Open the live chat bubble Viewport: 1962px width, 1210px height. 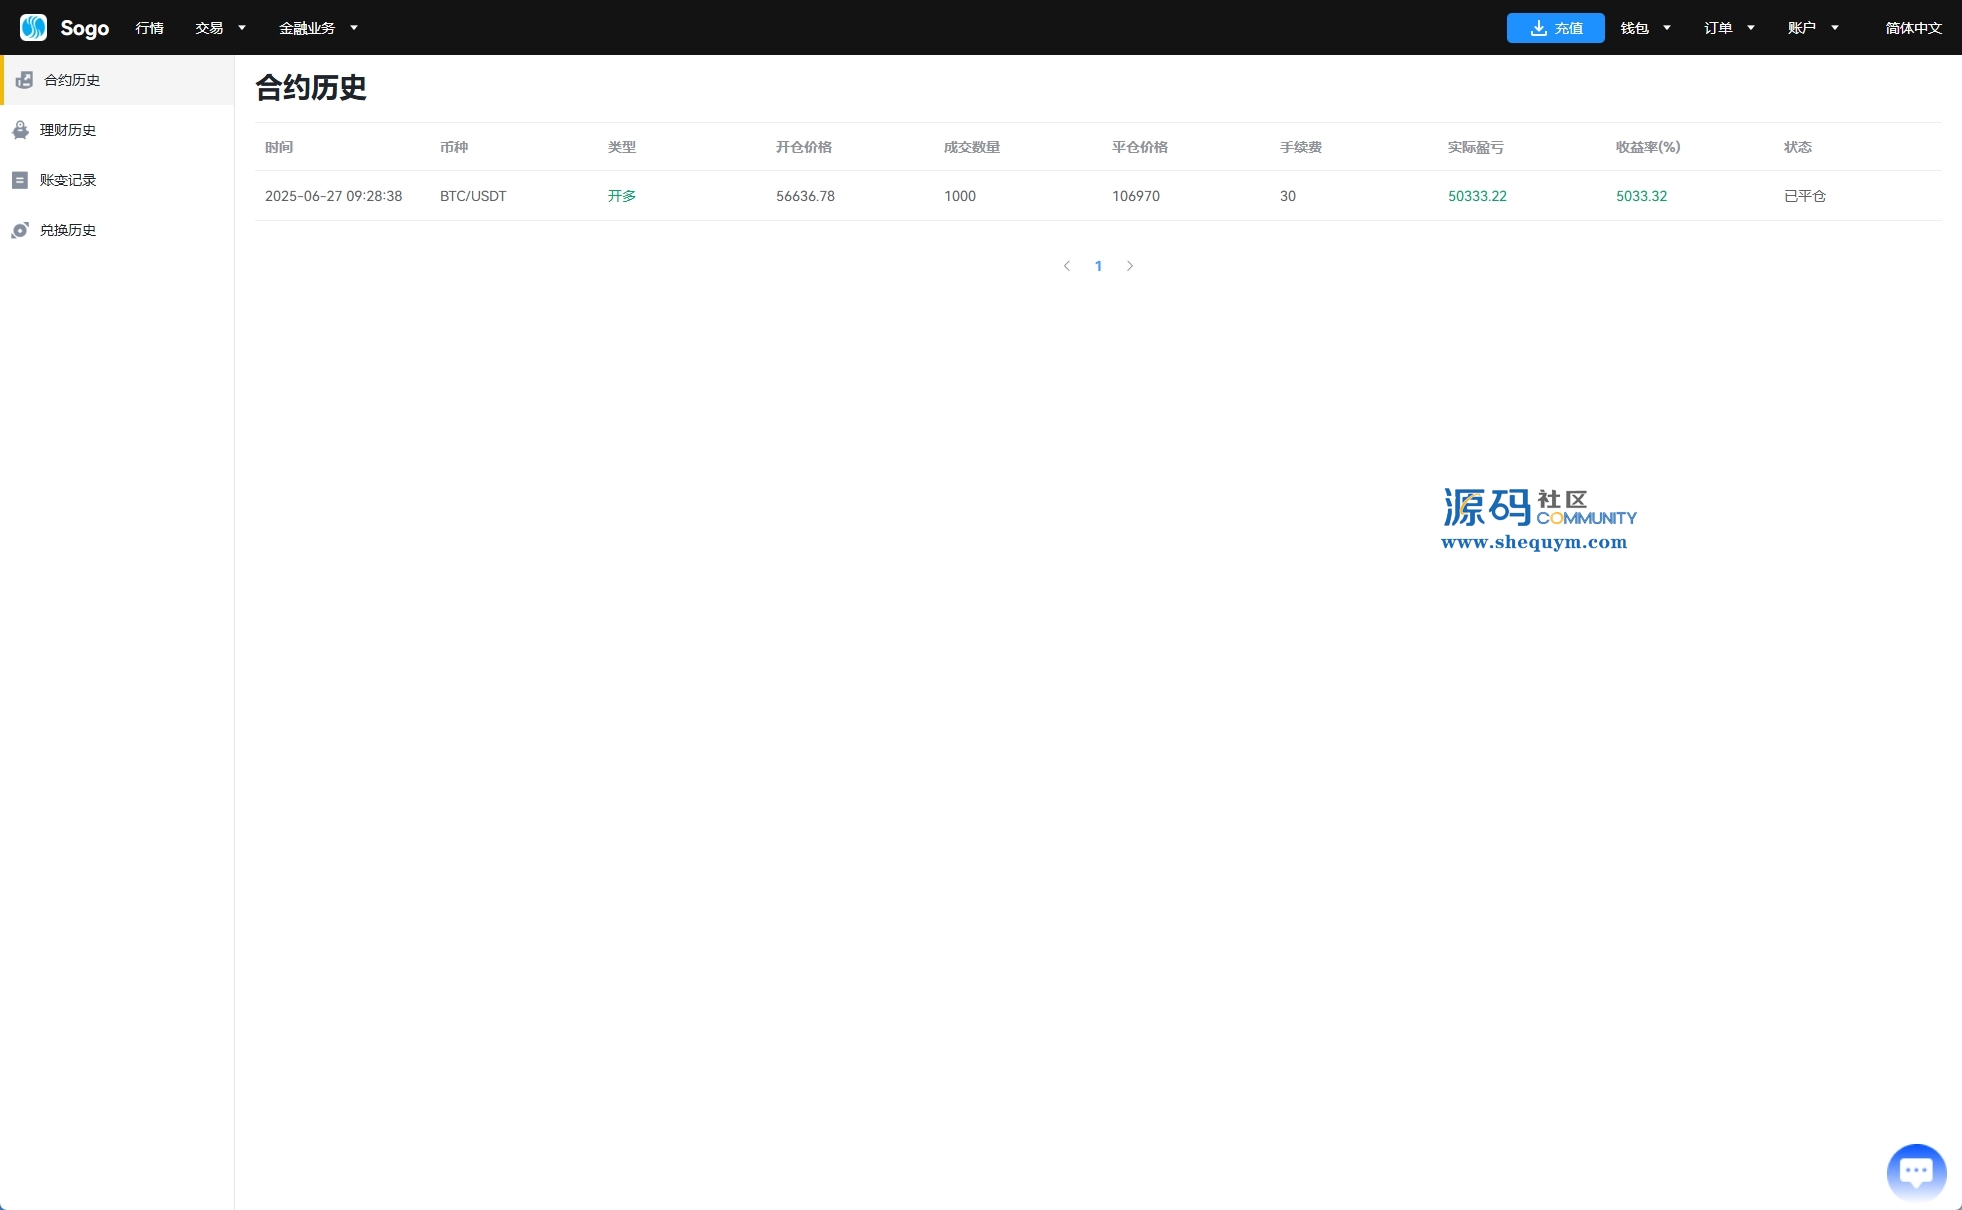click(x=1915, y=1171)
